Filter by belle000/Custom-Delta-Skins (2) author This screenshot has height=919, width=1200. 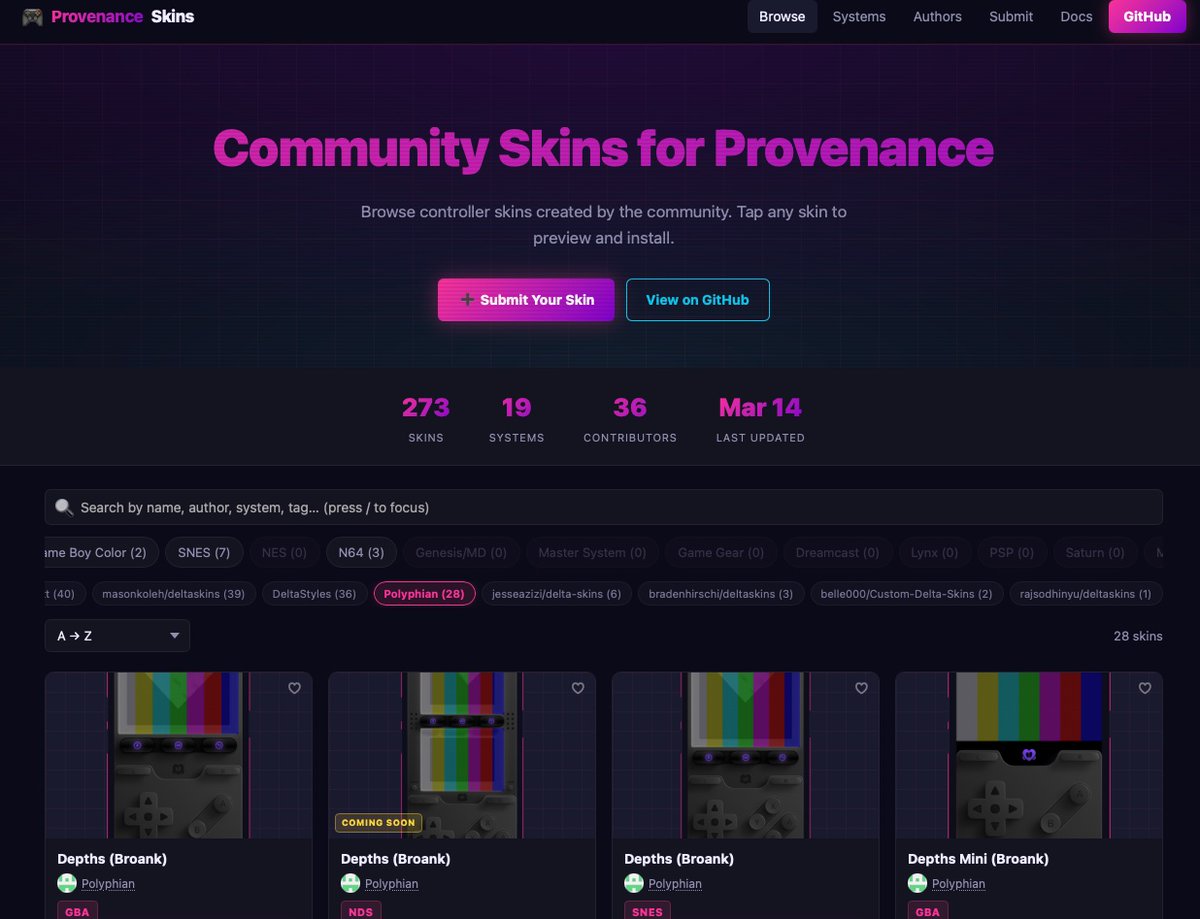point(906,594)
